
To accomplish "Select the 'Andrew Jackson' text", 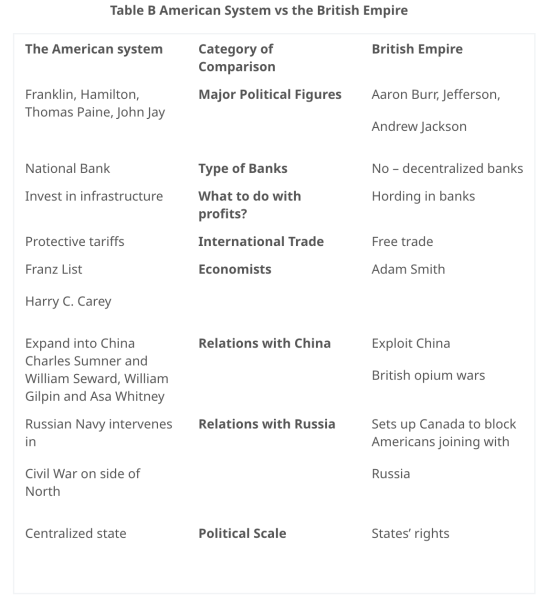I will coord(419,127).
